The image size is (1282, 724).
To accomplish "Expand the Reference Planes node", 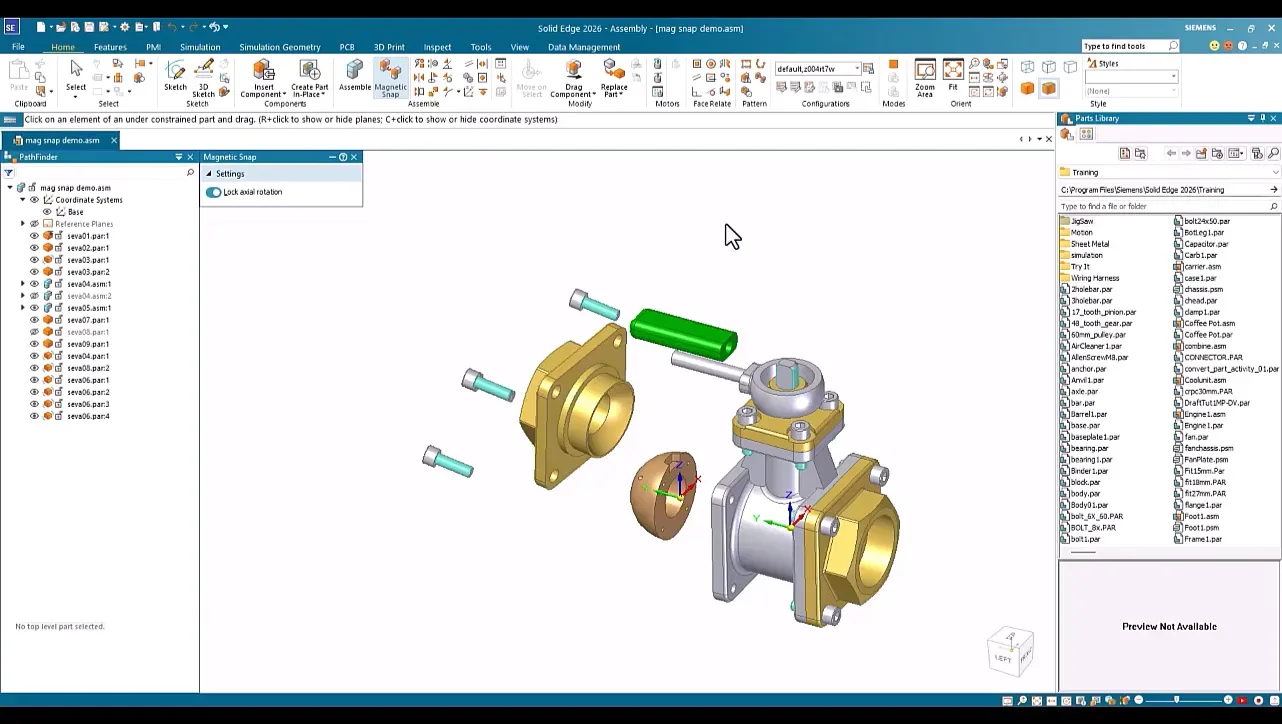I will tap(23, 224).
